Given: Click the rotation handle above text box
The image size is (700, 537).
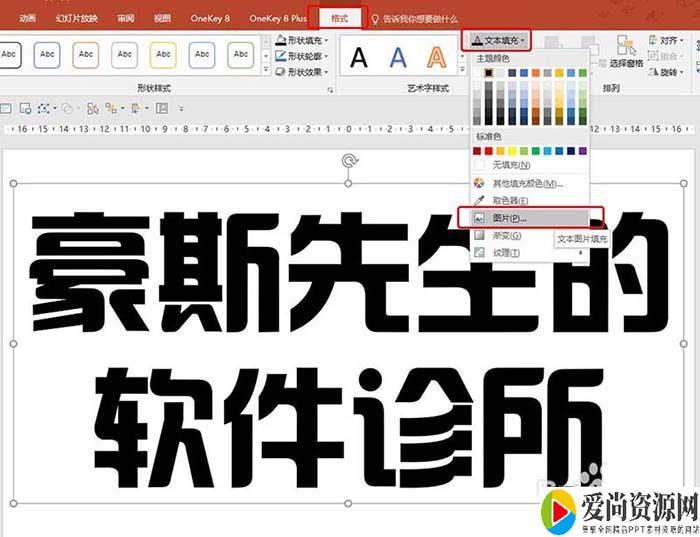Looking at the screenshot, I should coord(348,160).
